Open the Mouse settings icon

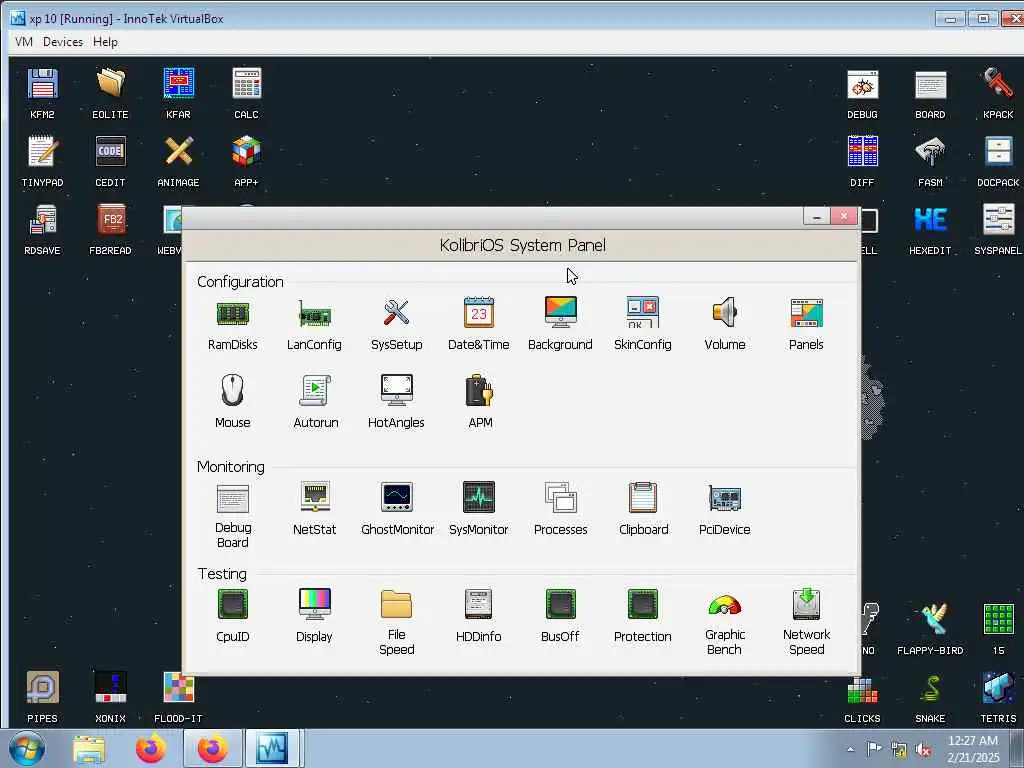tap(232, 402)
